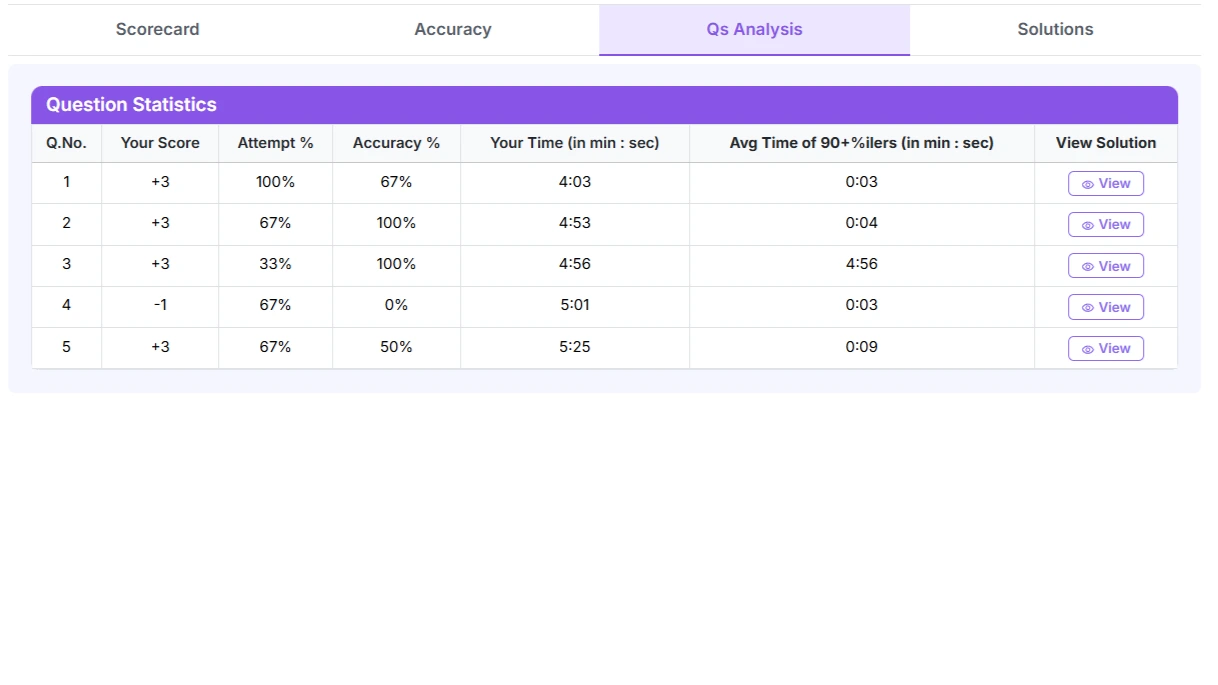
Task: Click the 0% accuracy cell for question 4
Action: [396, 305]
